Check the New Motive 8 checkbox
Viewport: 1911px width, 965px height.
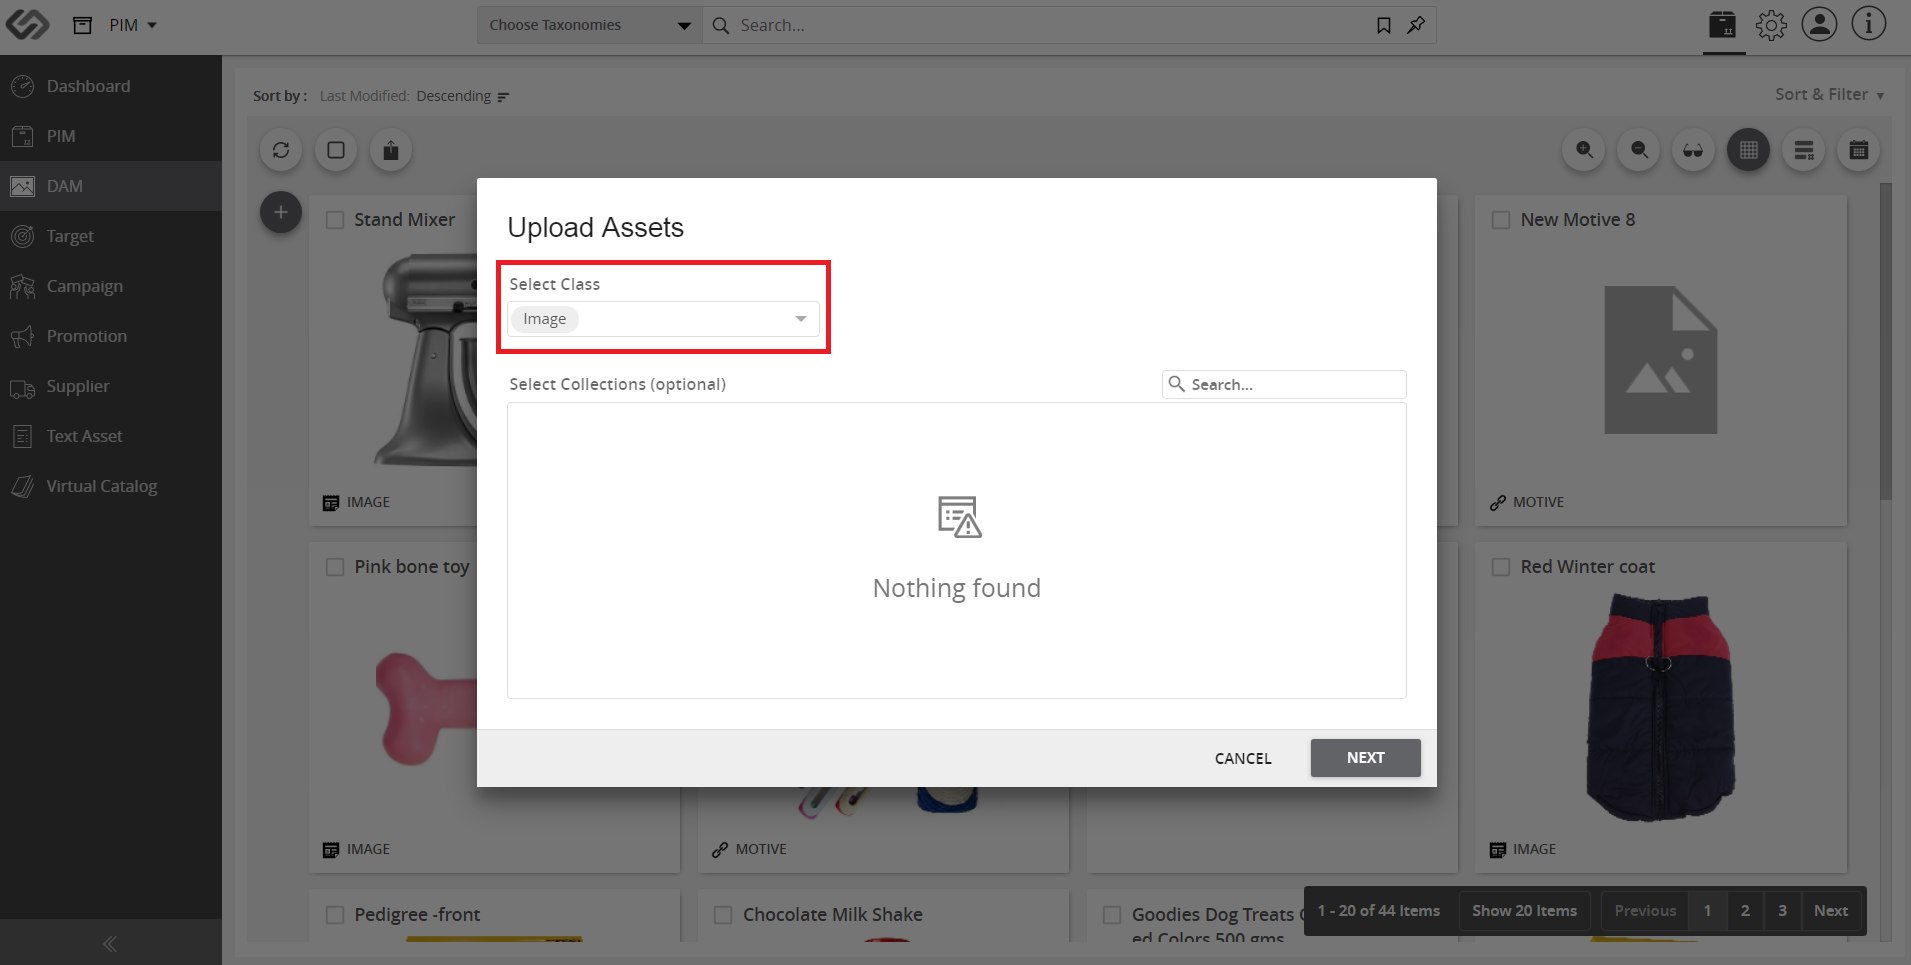(x=1501, y=220)
